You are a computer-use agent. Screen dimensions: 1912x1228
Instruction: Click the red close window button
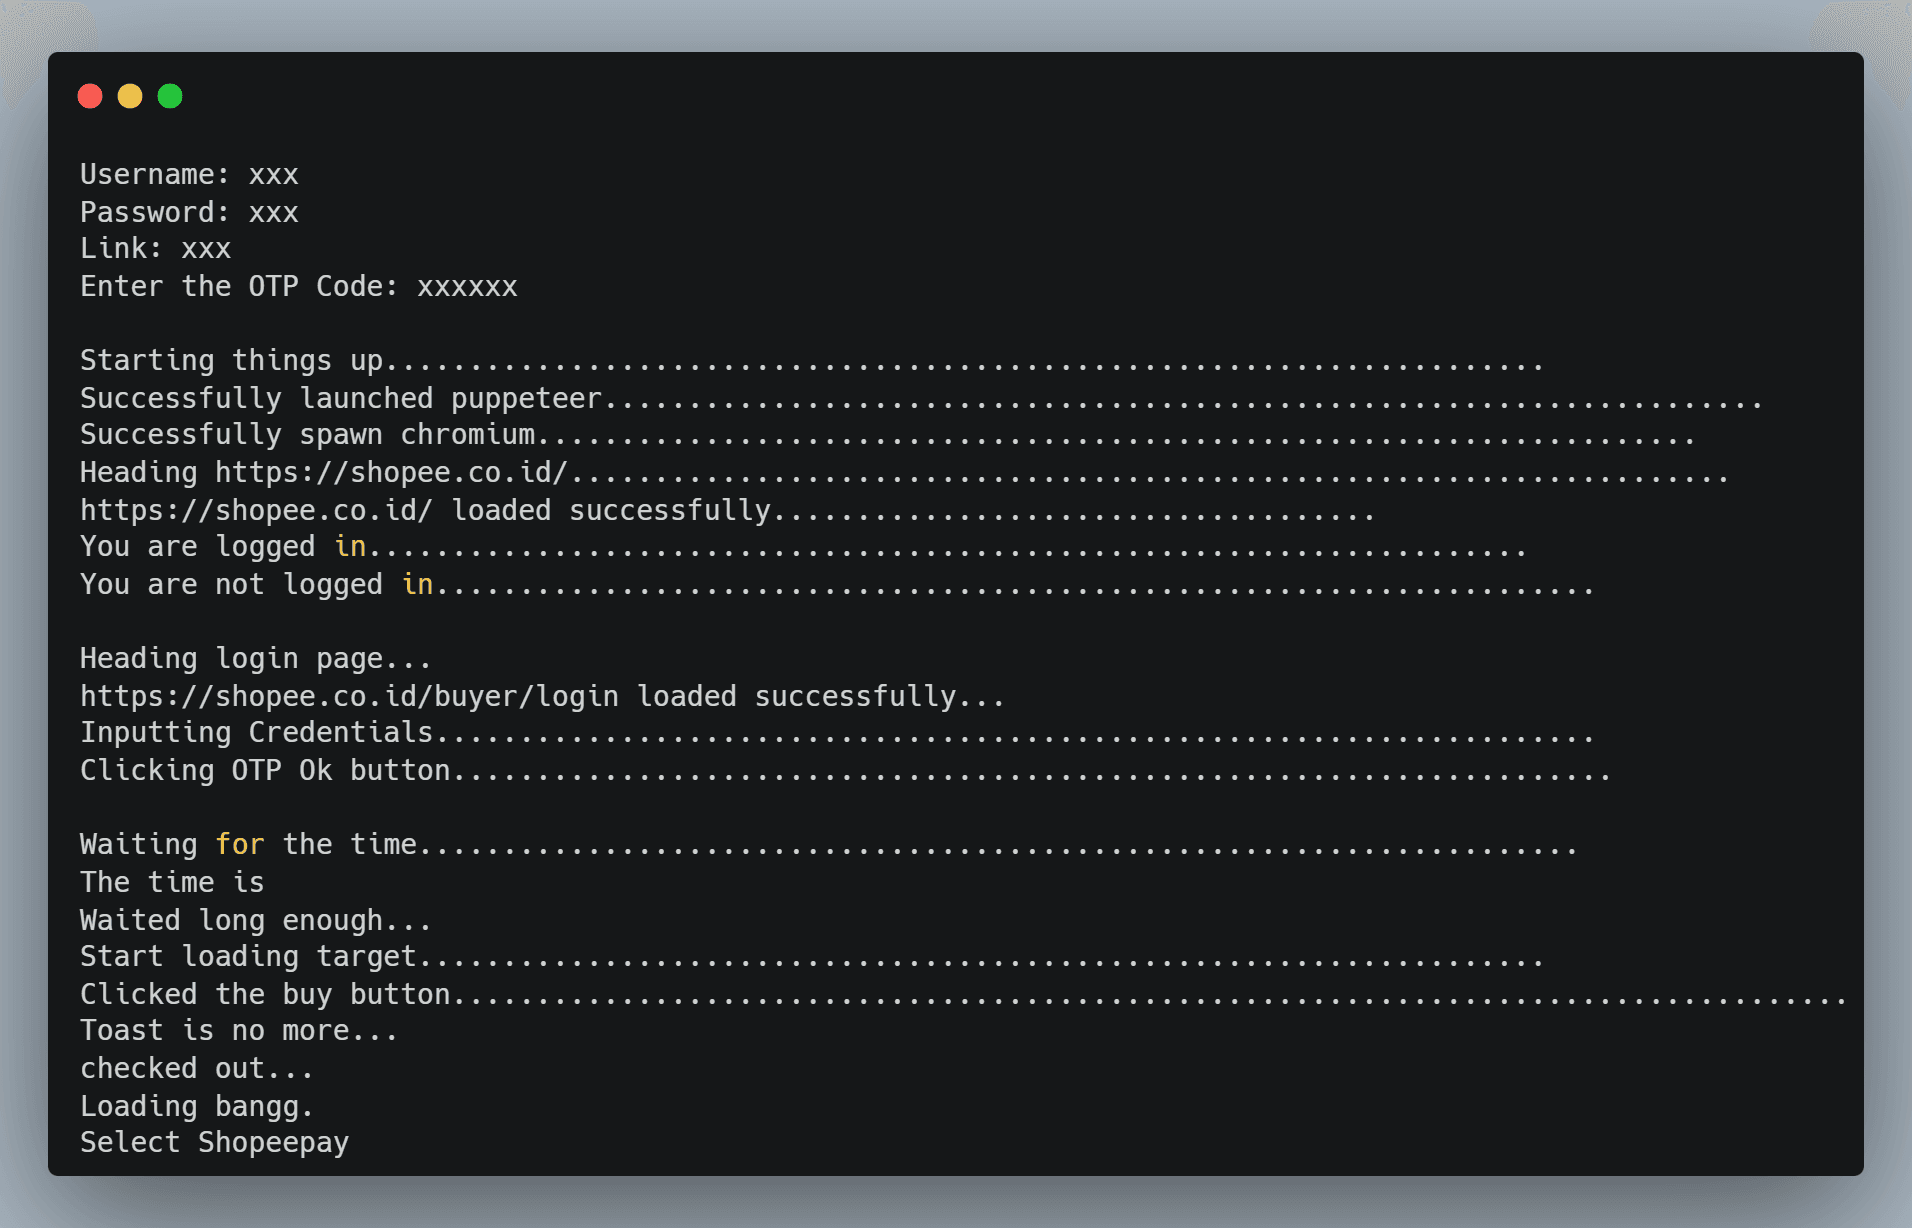coord(90,96)
